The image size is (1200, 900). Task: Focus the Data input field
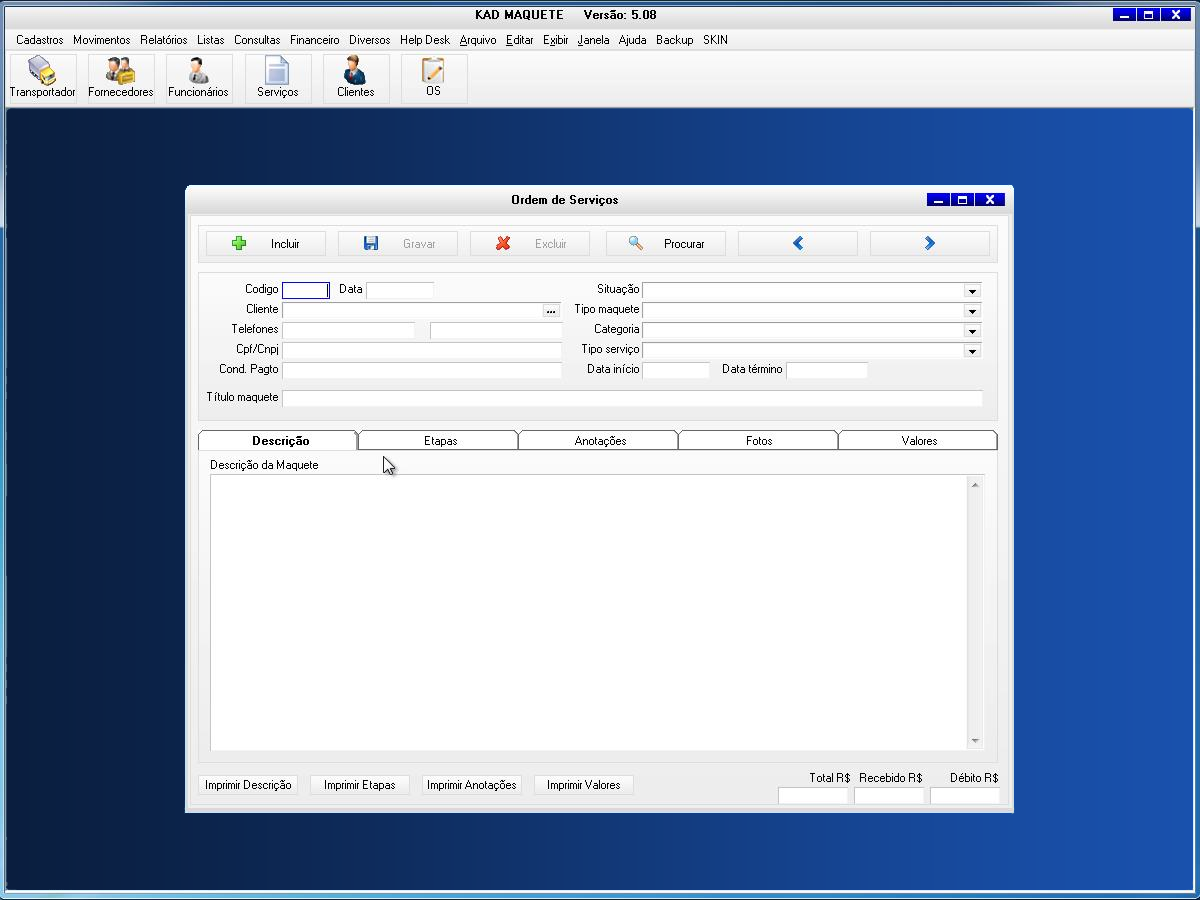click(400, 290)
